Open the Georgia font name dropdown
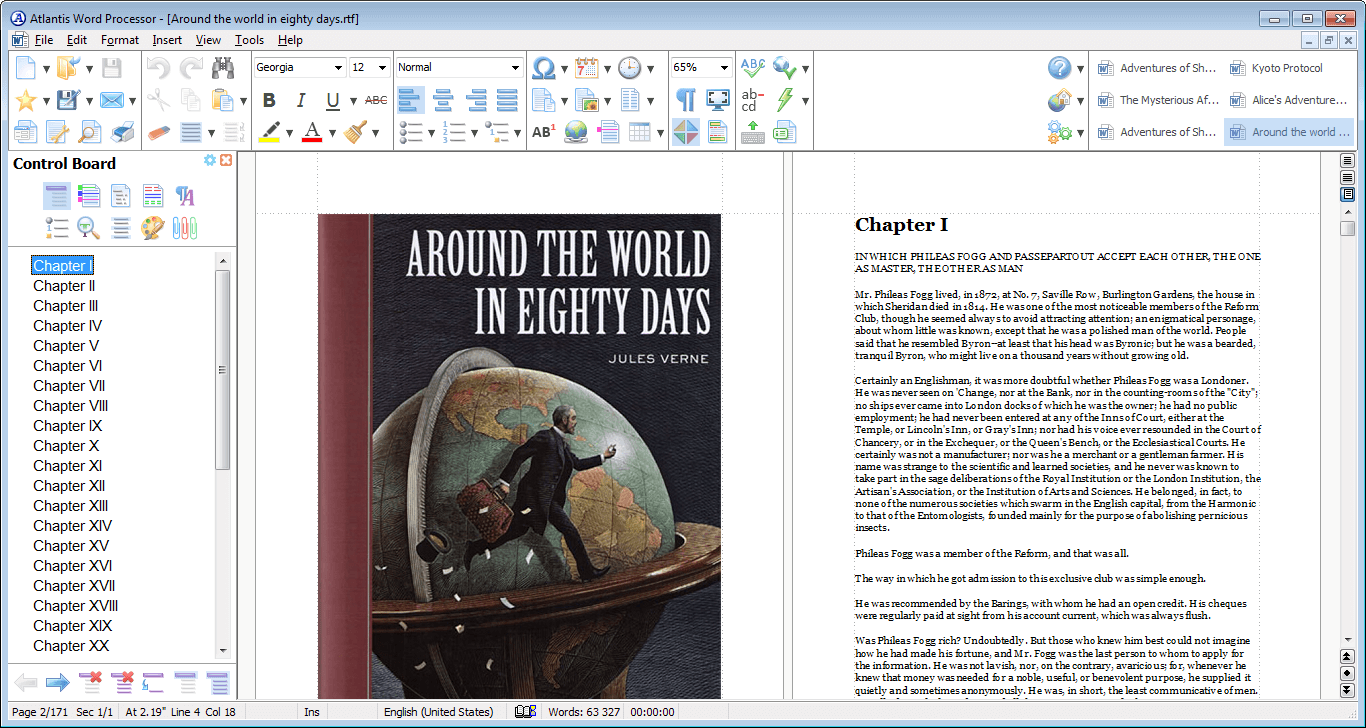The width and height of the screenshot is (1366, 728). (337, 68)
